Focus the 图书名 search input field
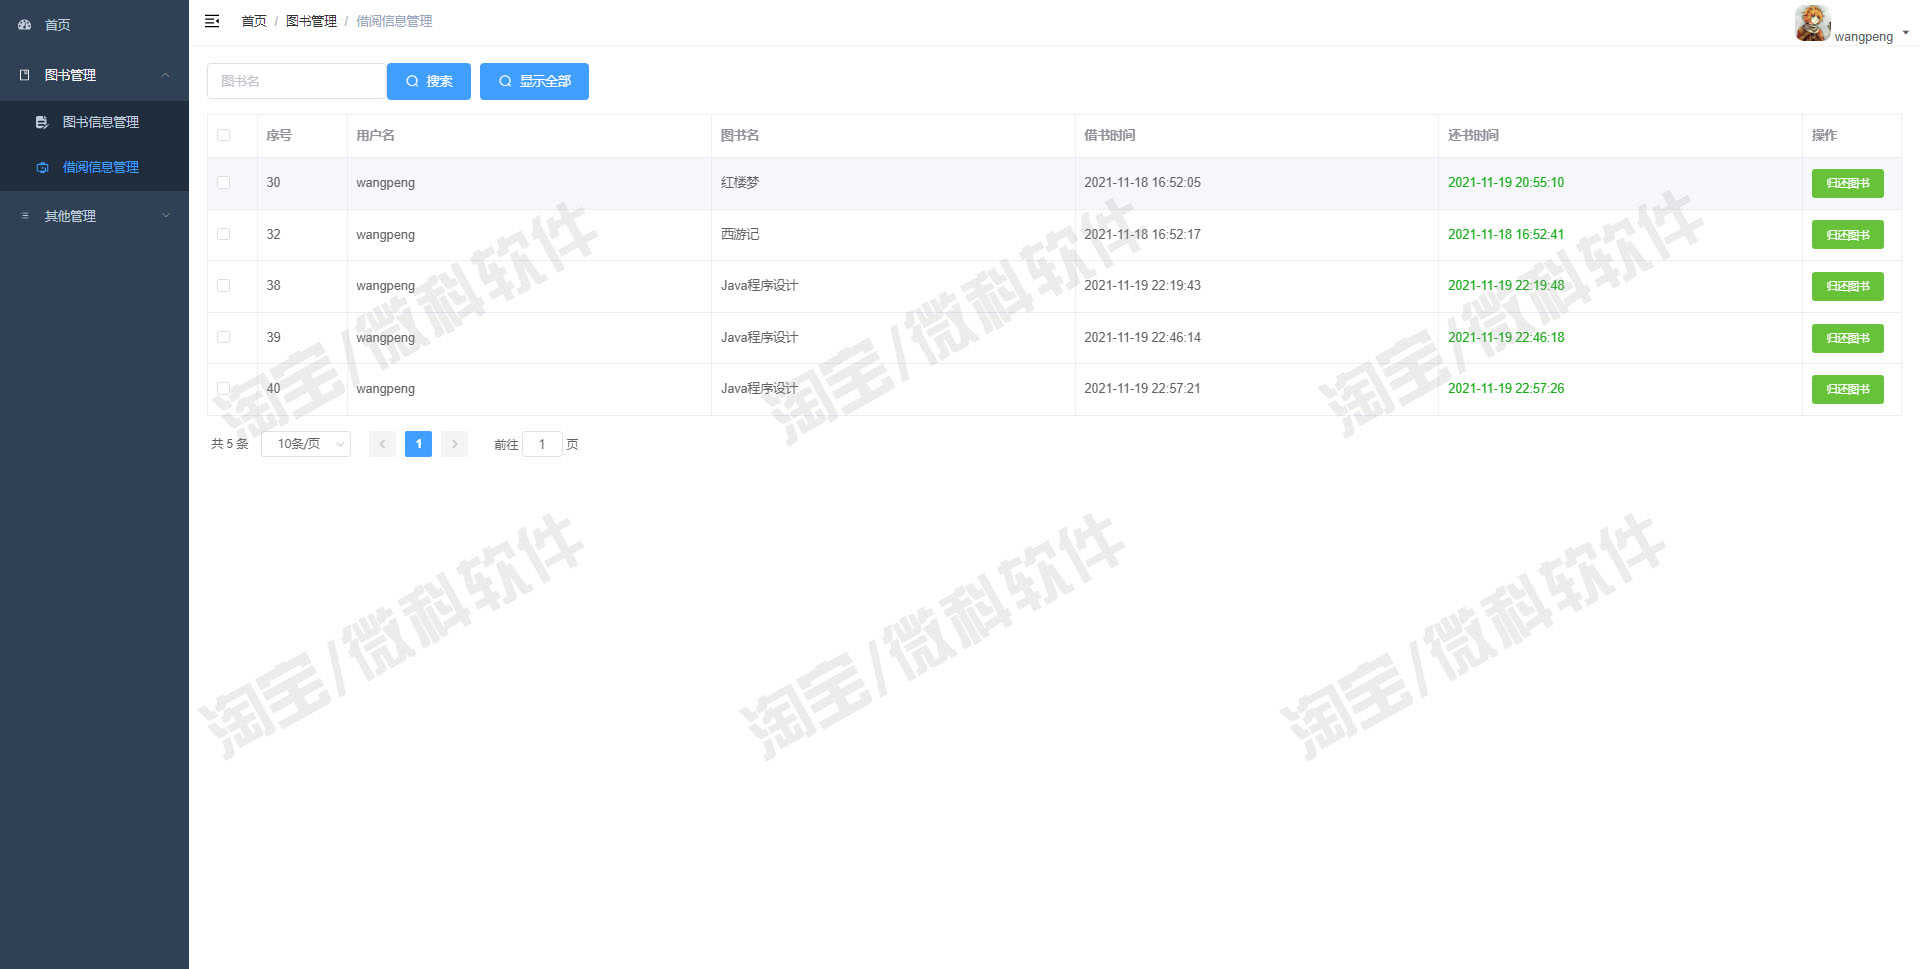The width and height of the screenshot is (1920, 969). pos(297,81)
